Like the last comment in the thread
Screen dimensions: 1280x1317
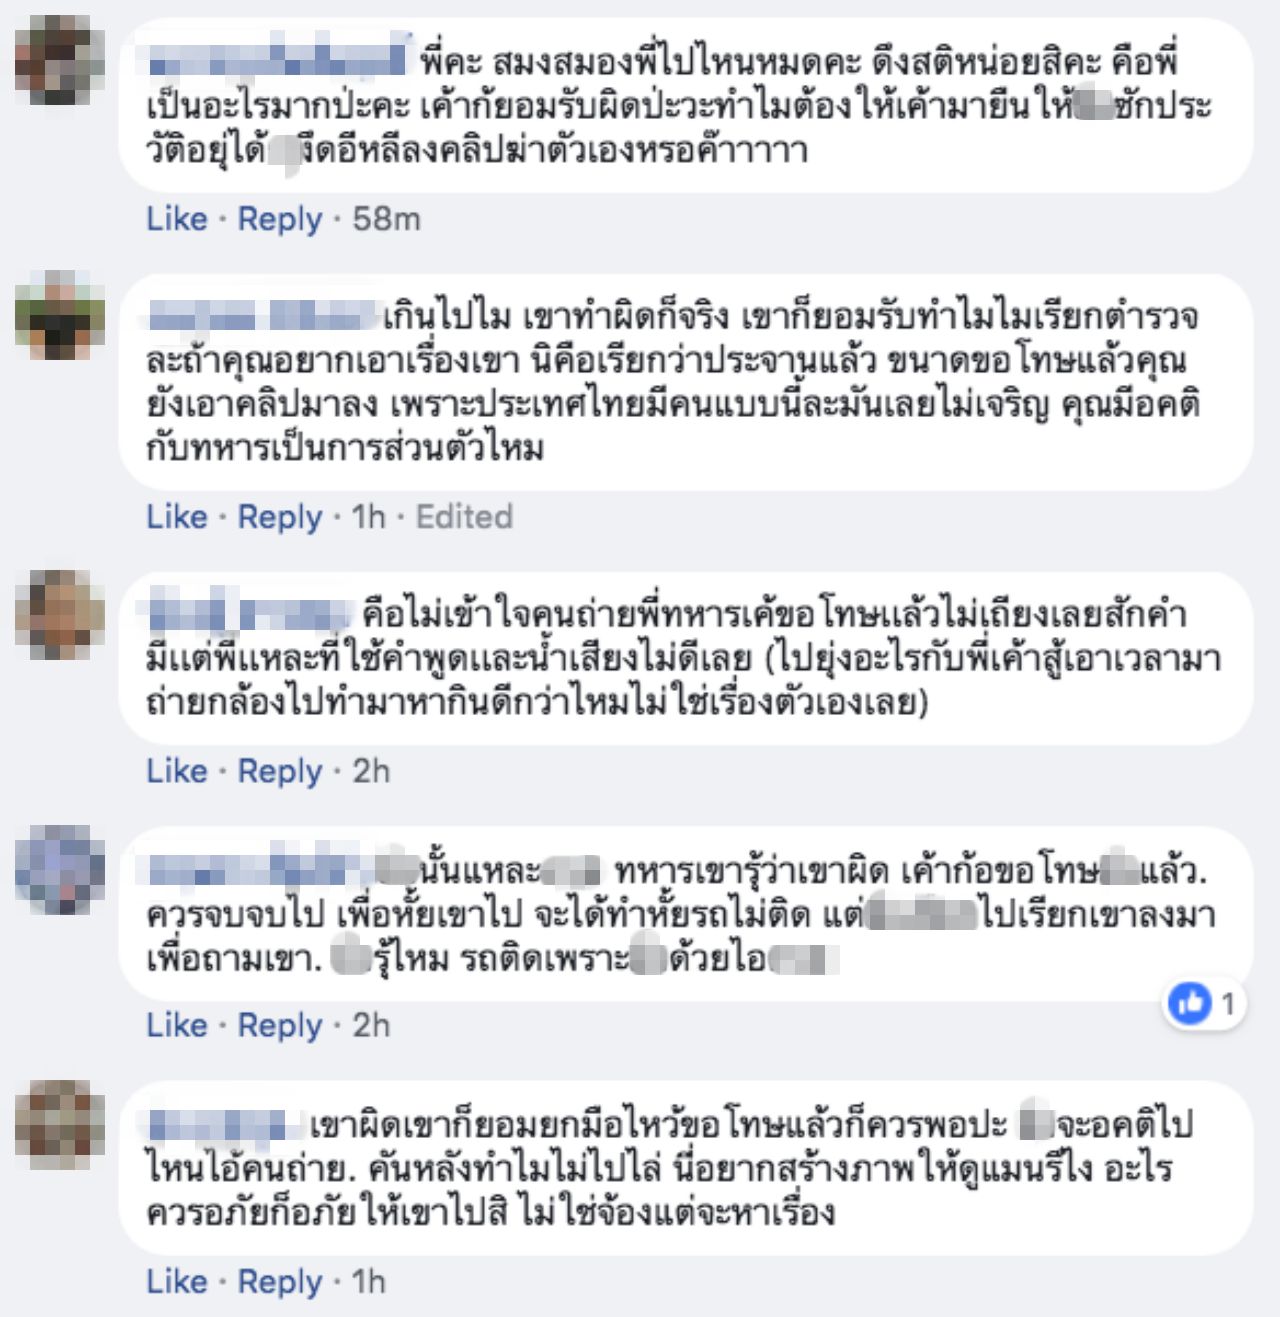[177, 1281]
